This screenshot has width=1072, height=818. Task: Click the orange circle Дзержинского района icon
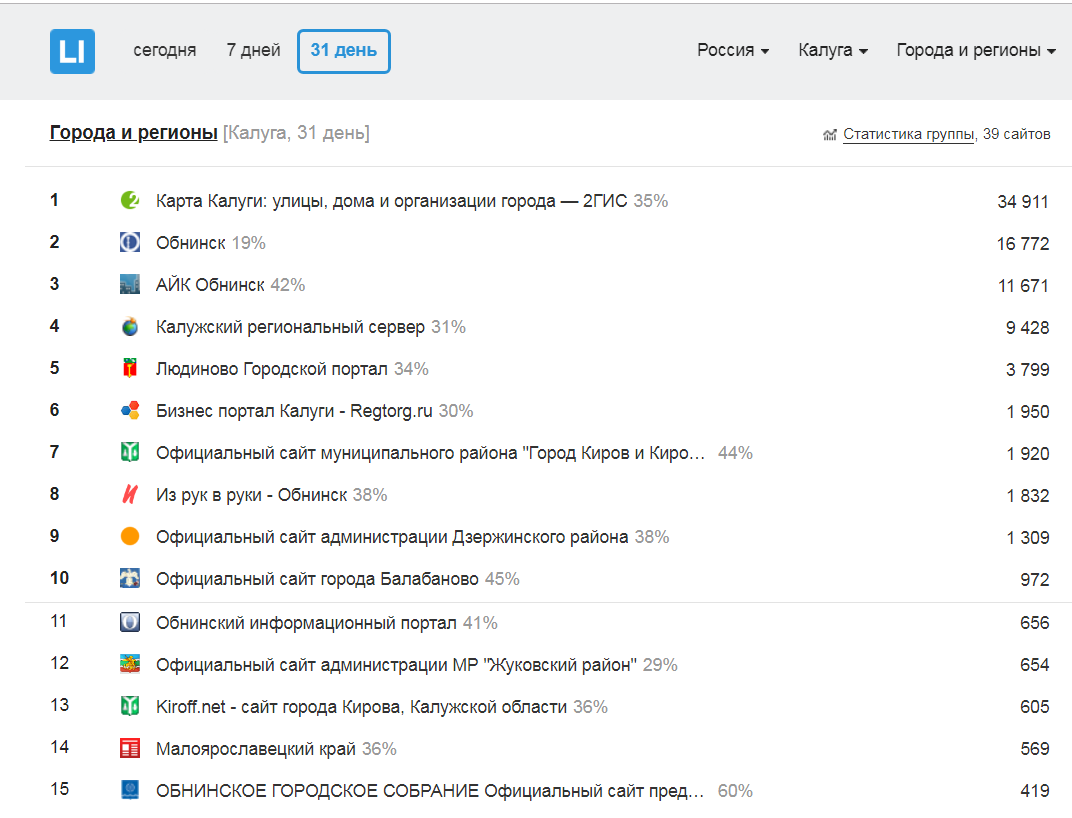[130, 537]
